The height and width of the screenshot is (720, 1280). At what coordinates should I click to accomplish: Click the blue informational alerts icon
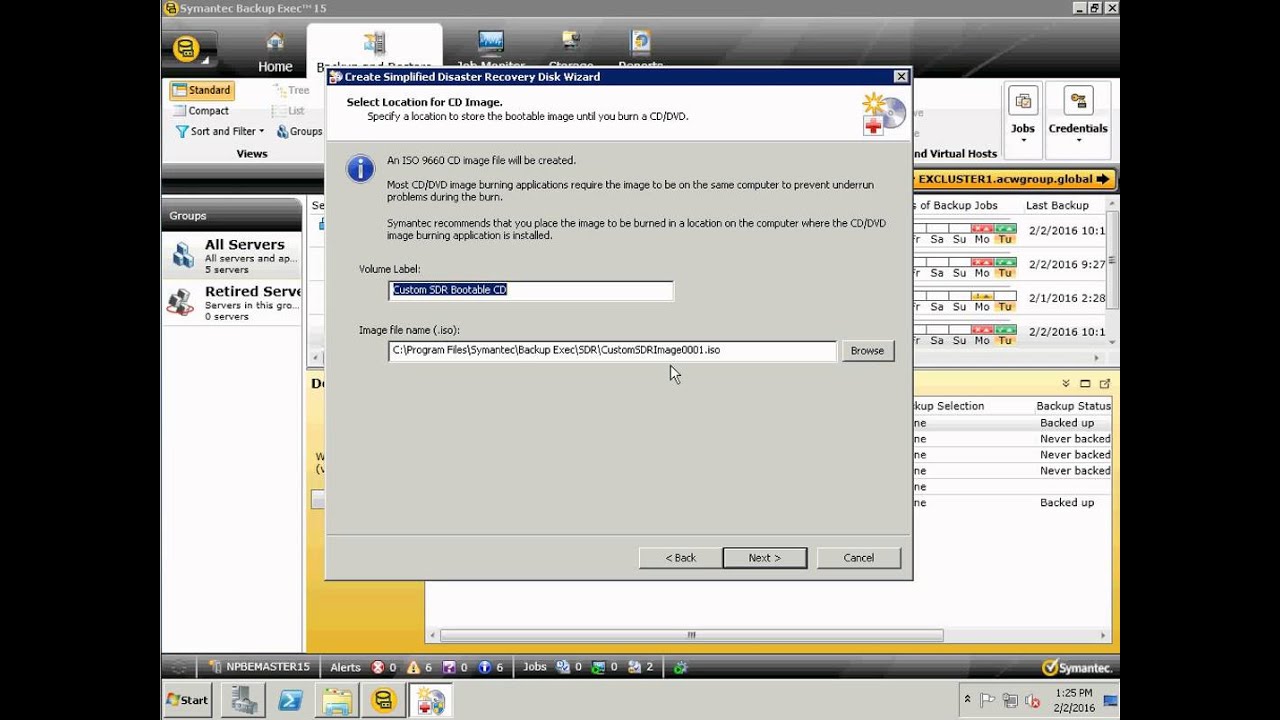pyautogui.click(x=485, y=667)
